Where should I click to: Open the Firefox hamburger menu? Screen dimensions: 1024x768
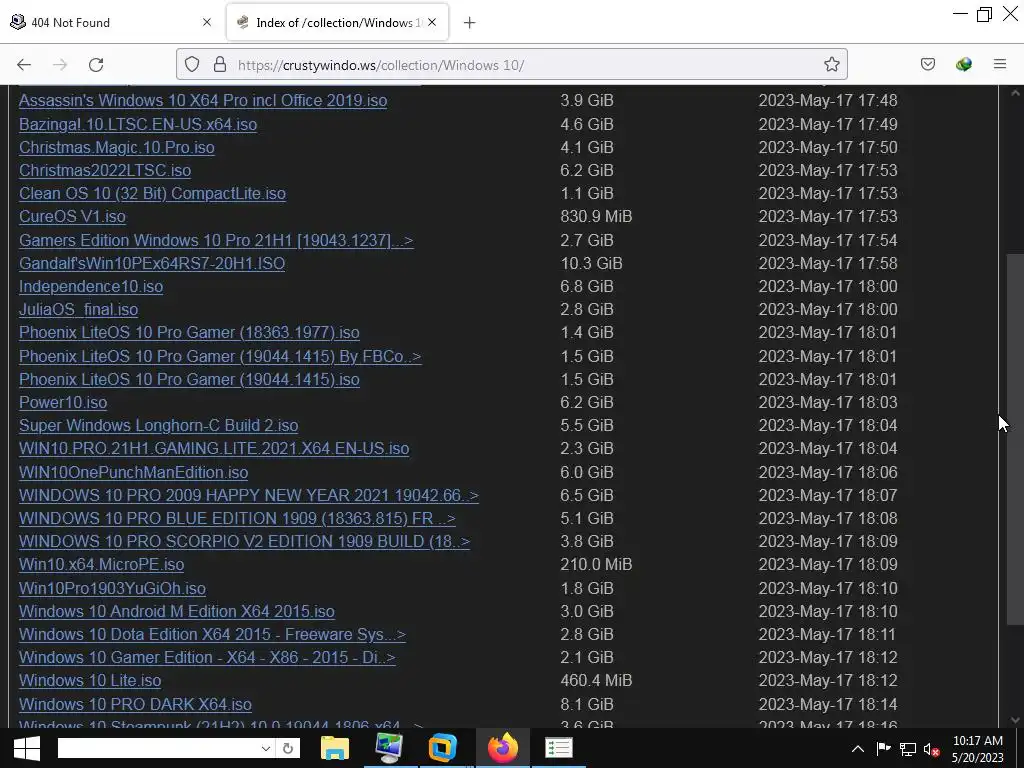coord(1000,65)
